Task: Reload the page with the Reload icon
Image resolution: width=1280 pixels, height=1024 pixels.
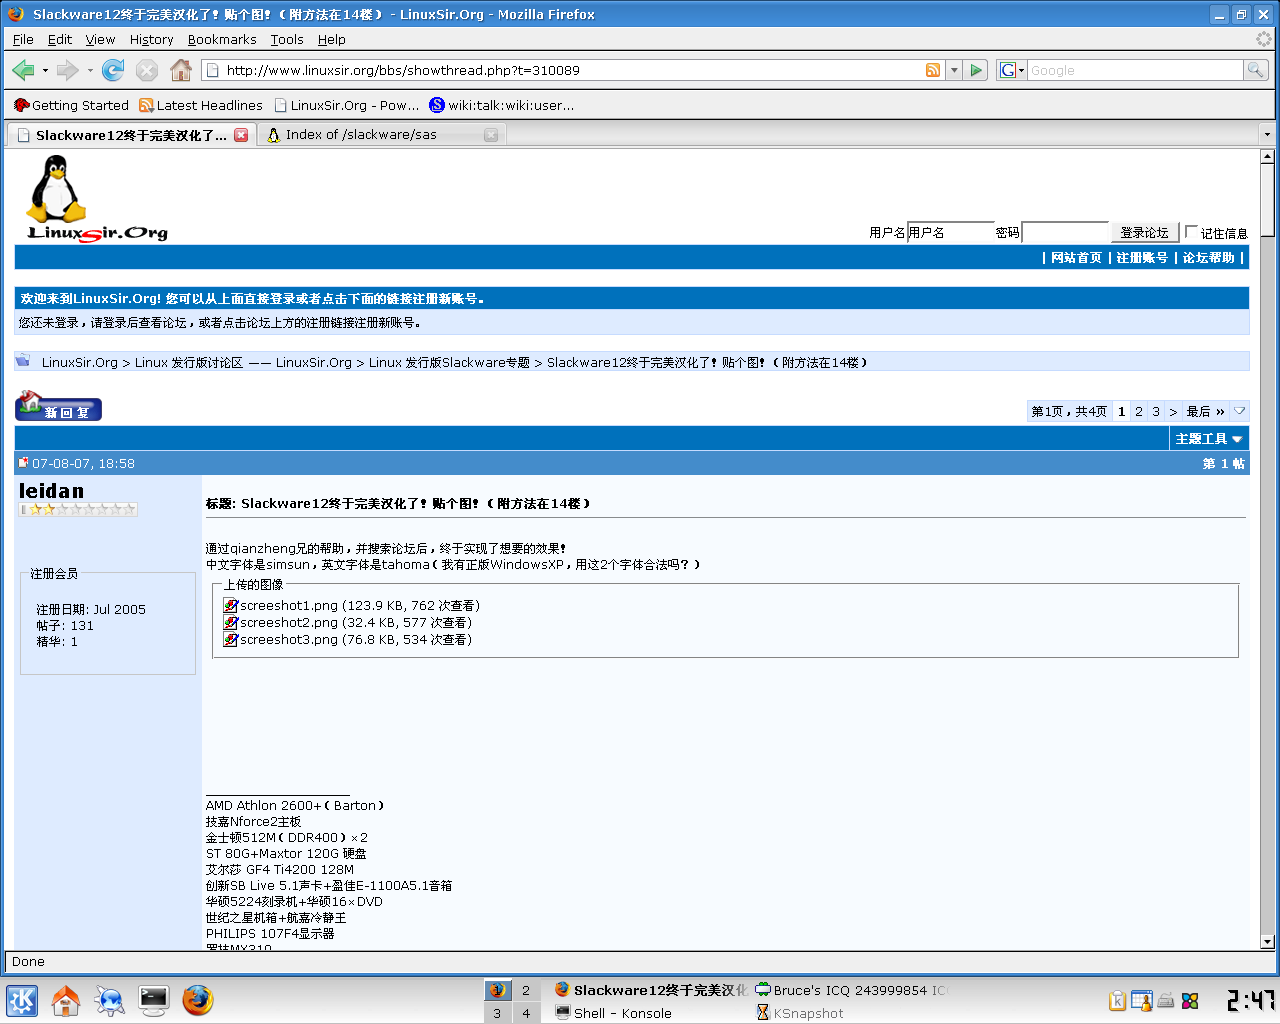Action: [113, 70]
